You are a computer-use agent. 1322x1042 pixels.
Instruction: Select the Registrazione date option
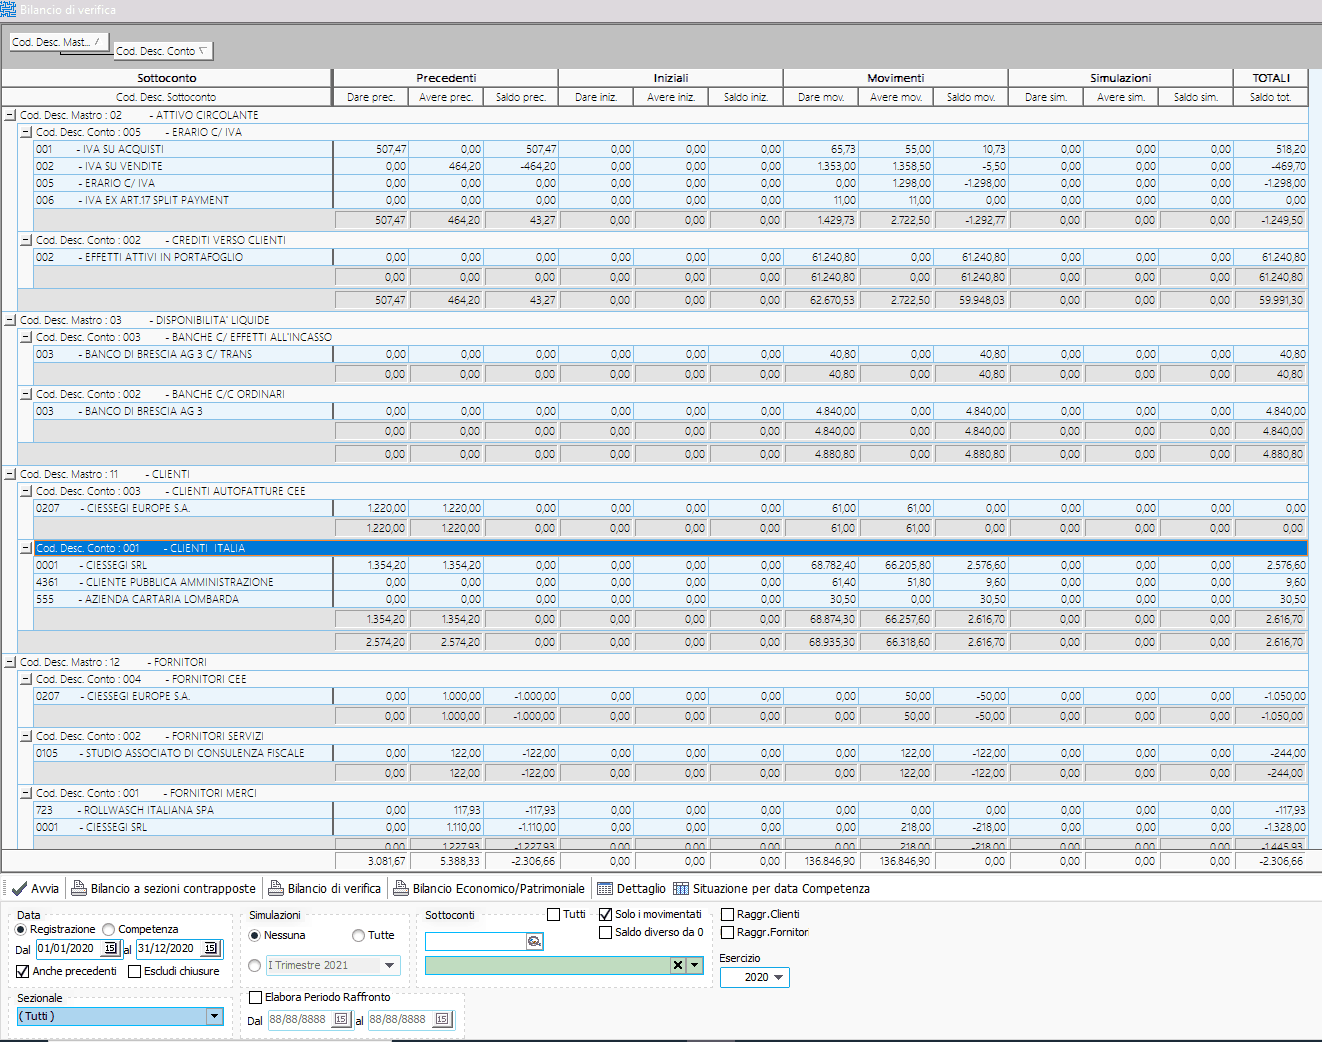point(21,929)
